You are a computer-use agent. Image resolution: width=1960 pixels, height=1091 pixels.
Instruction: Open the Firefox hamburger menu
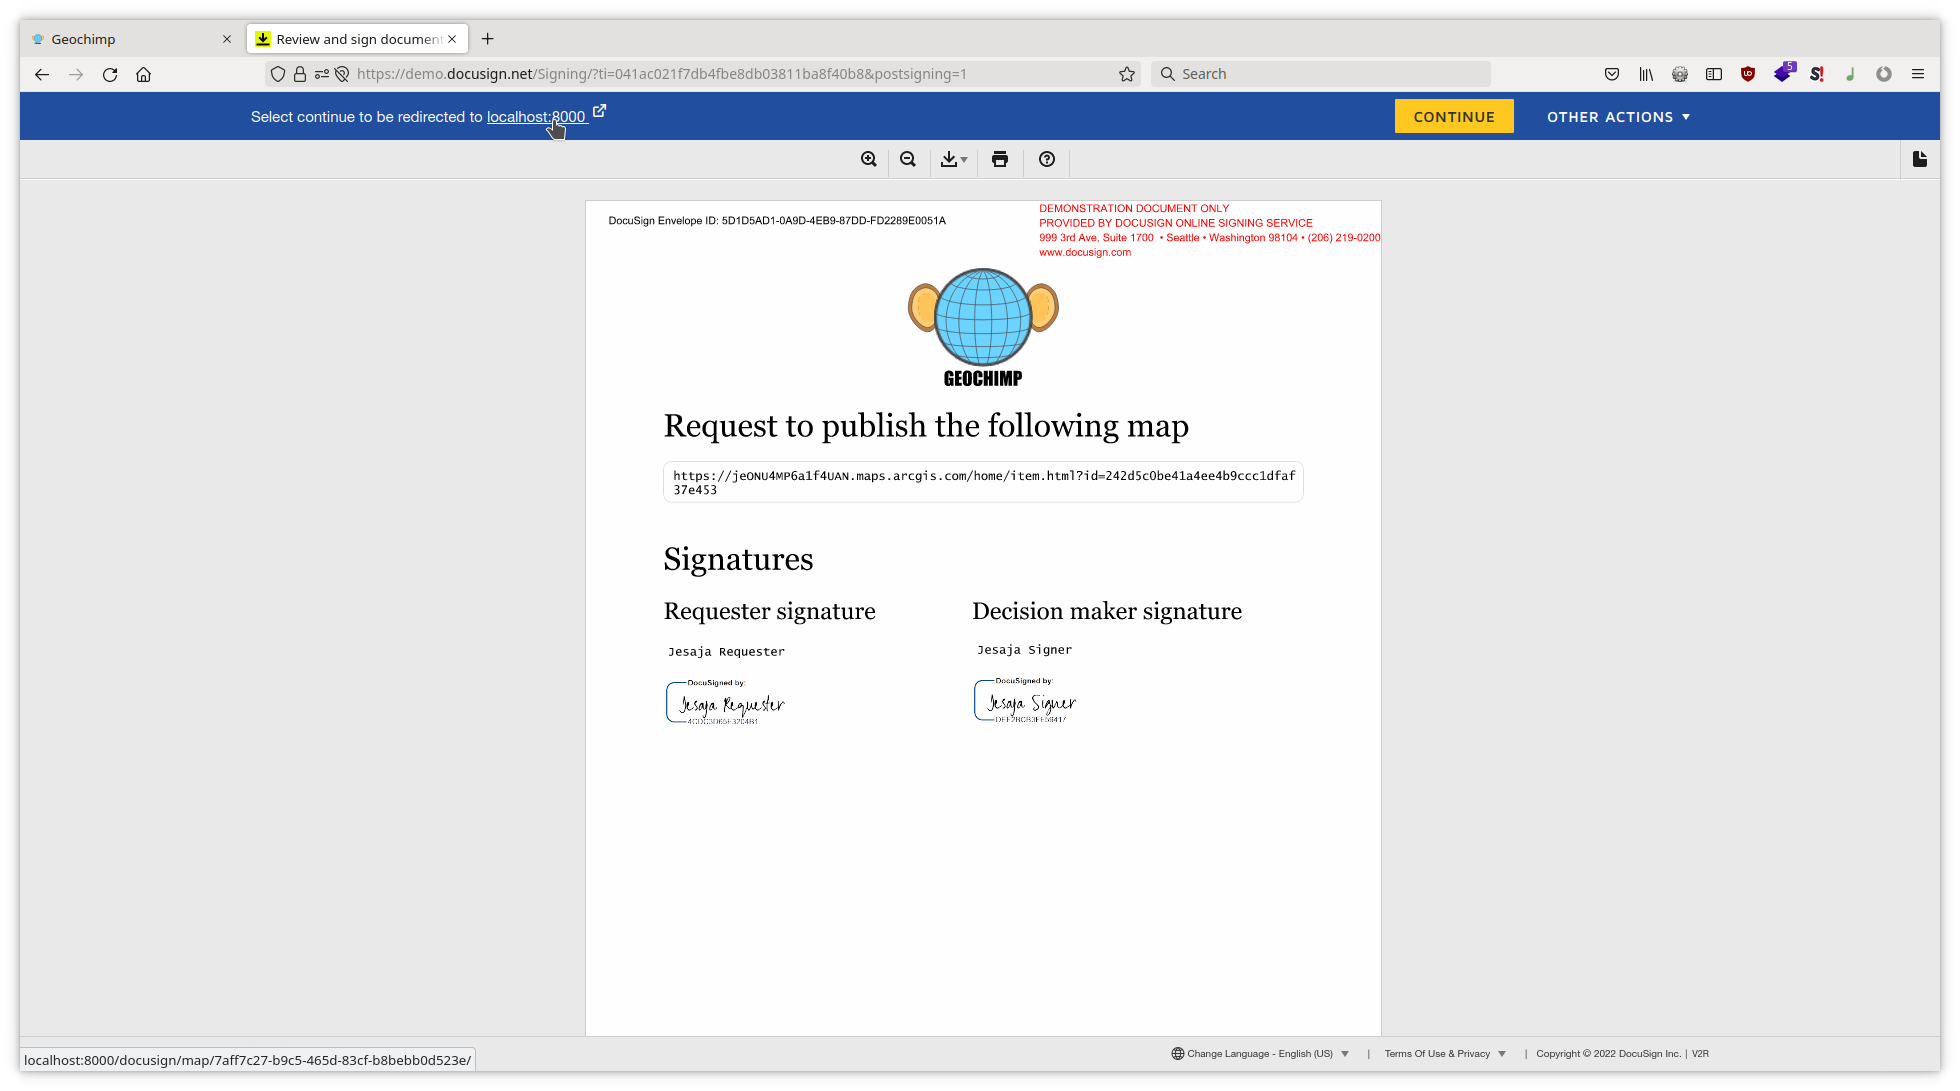click(x=1918, y=74)
